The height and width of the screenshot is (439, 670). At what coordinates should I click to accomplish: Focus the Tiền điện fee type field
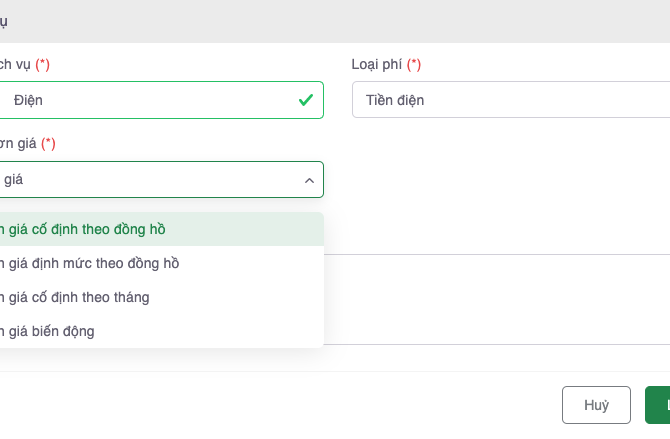coord(510,100)
